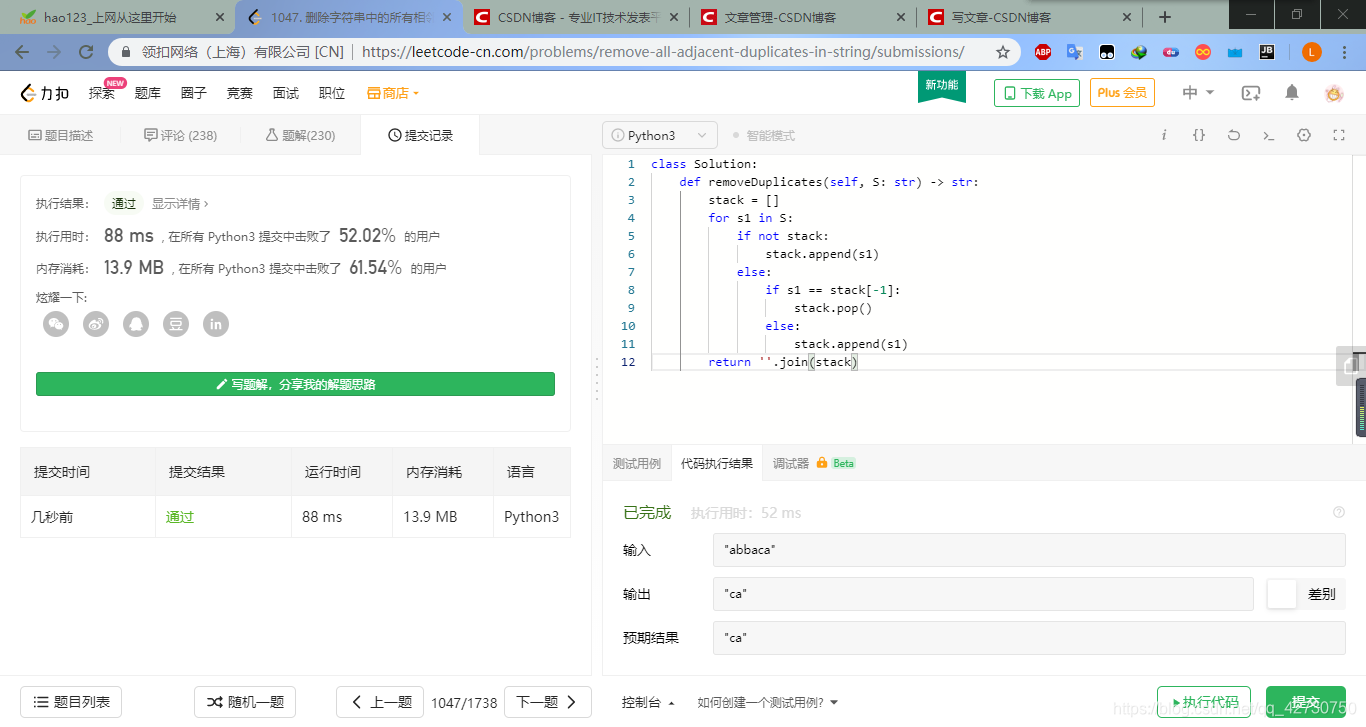
Task: Click the ABP extension icon
Action: [1043, 52]
